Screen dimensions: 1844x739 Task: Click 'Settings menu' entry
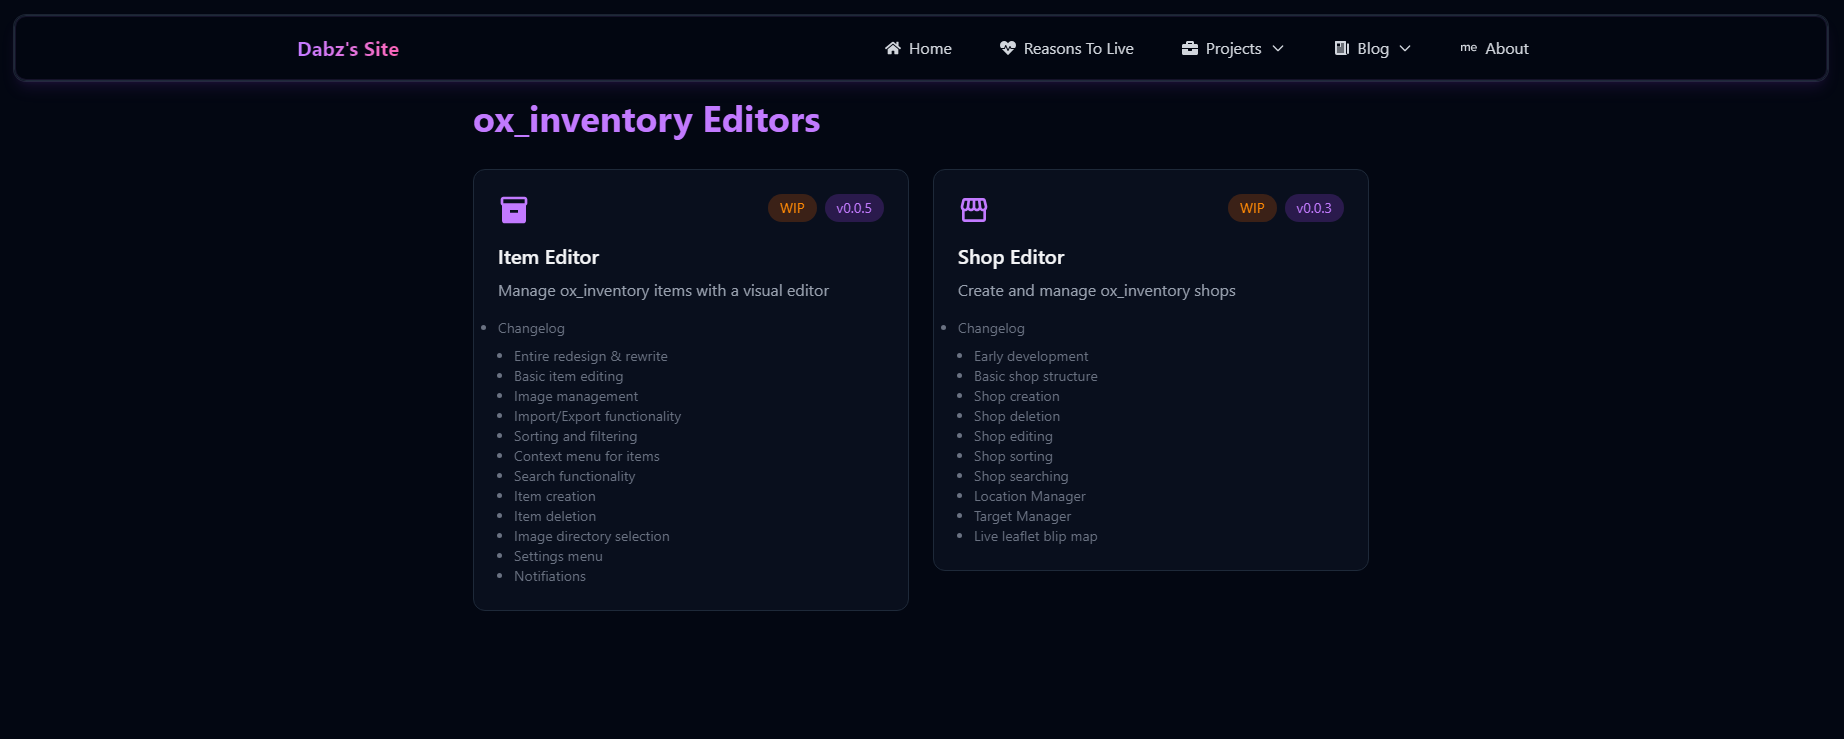tap(558, 556)
